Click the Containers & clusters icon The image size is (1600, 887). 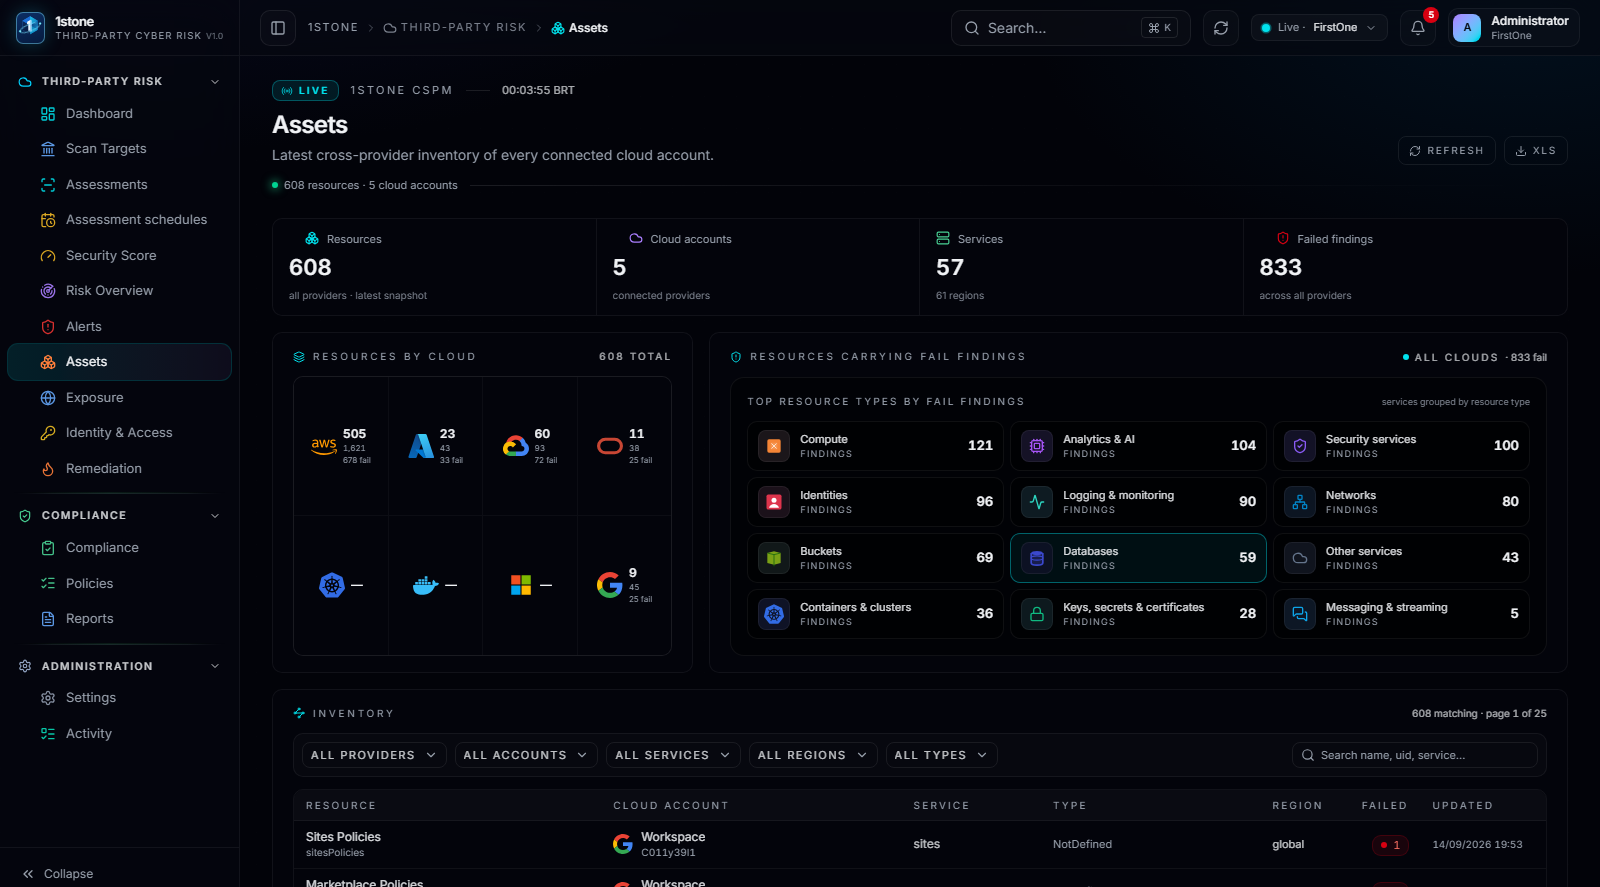(x=774, y=614)
